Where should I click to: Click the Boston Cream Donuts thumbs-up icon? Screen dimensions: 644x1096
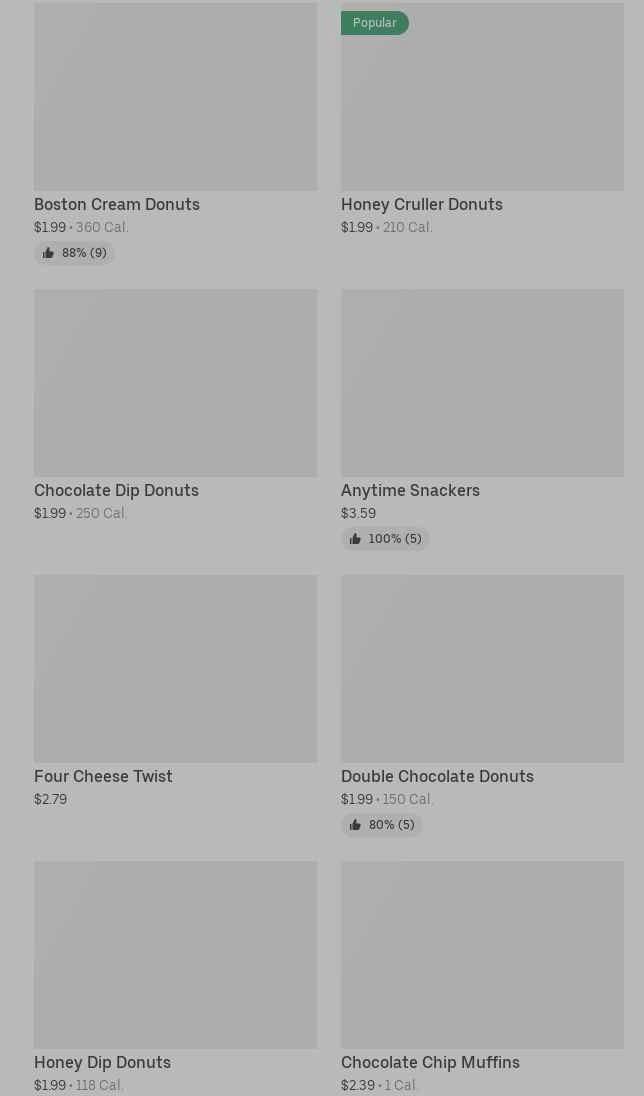coord(48,253)
